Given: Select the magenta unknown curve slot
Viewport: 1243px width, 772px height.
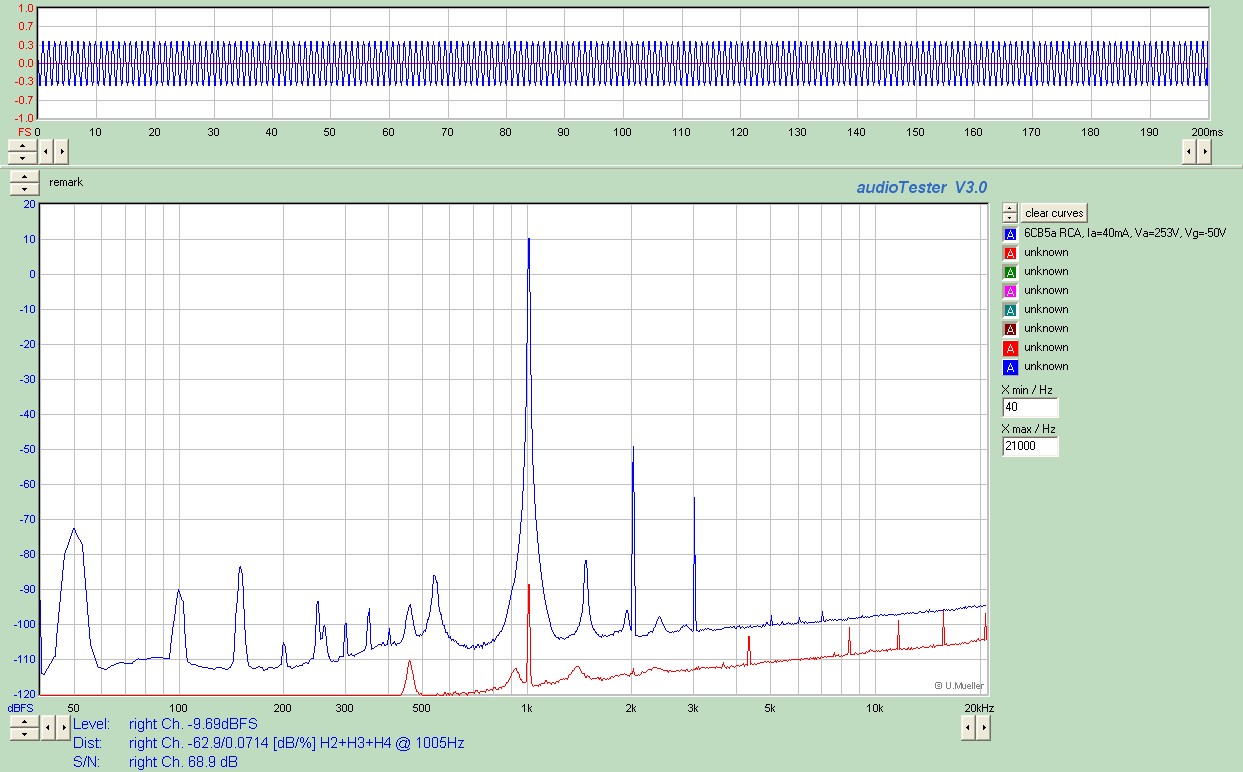Looking at the screenshot, I should (1010, 290).
